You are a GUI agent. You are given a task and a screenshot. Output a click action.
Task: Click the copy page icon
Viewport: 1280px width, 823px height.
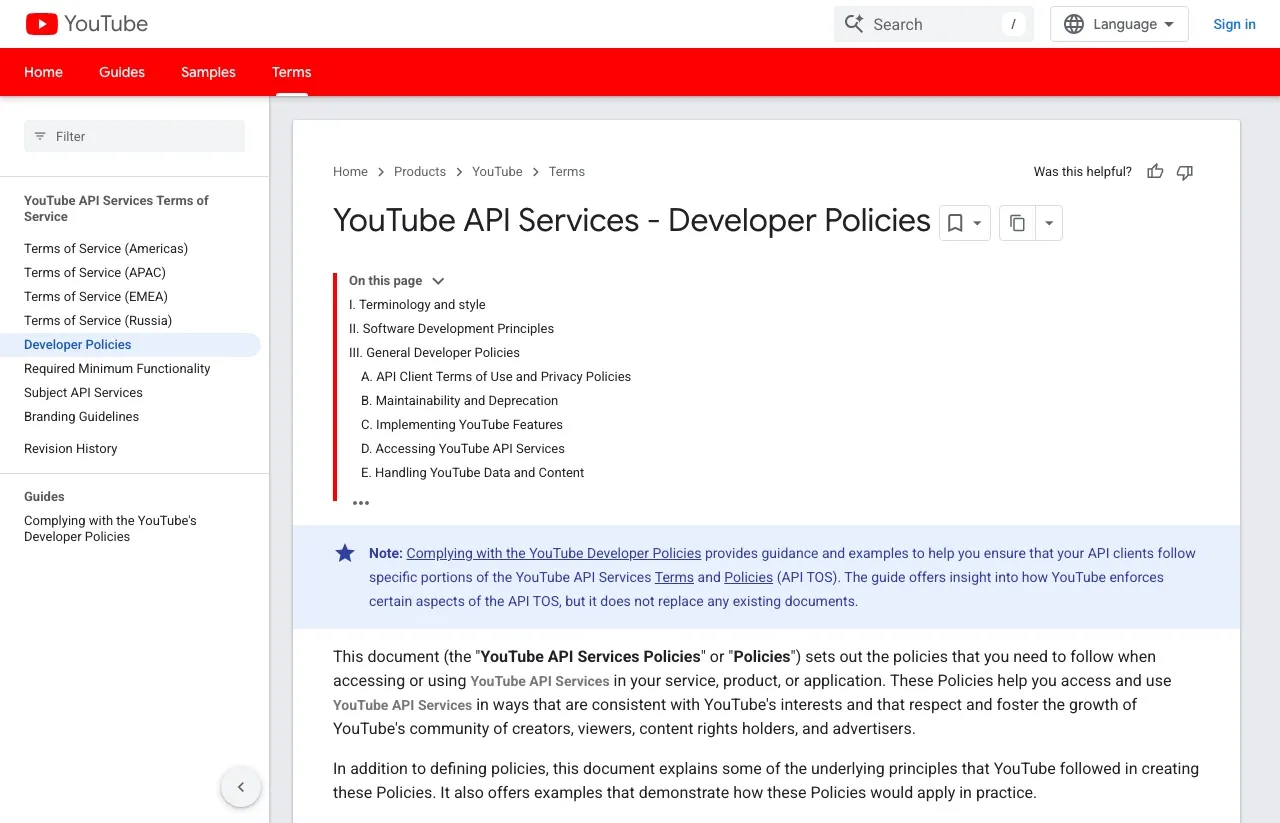coord(1017,223)
